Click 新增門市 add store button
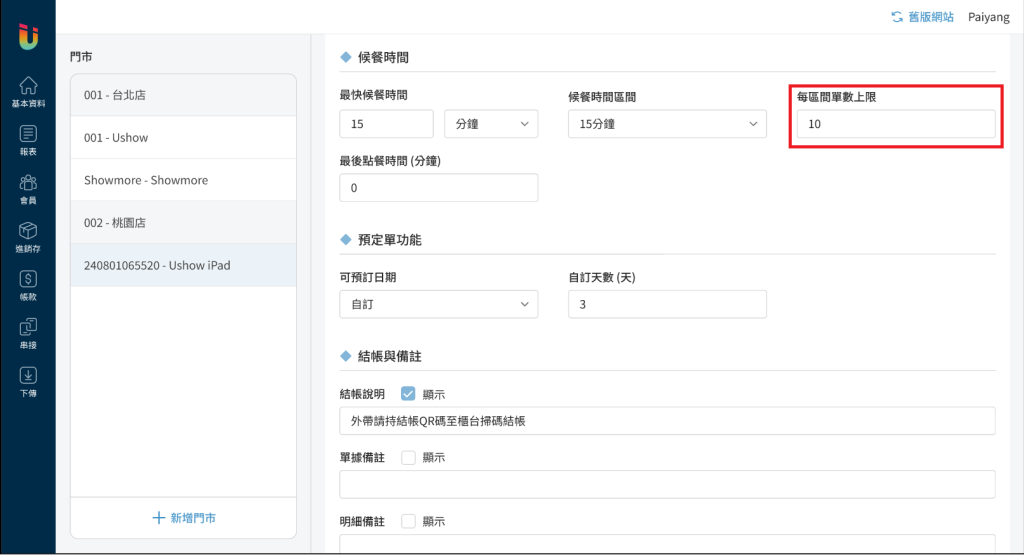1024x555 pixels. [183, 518]
